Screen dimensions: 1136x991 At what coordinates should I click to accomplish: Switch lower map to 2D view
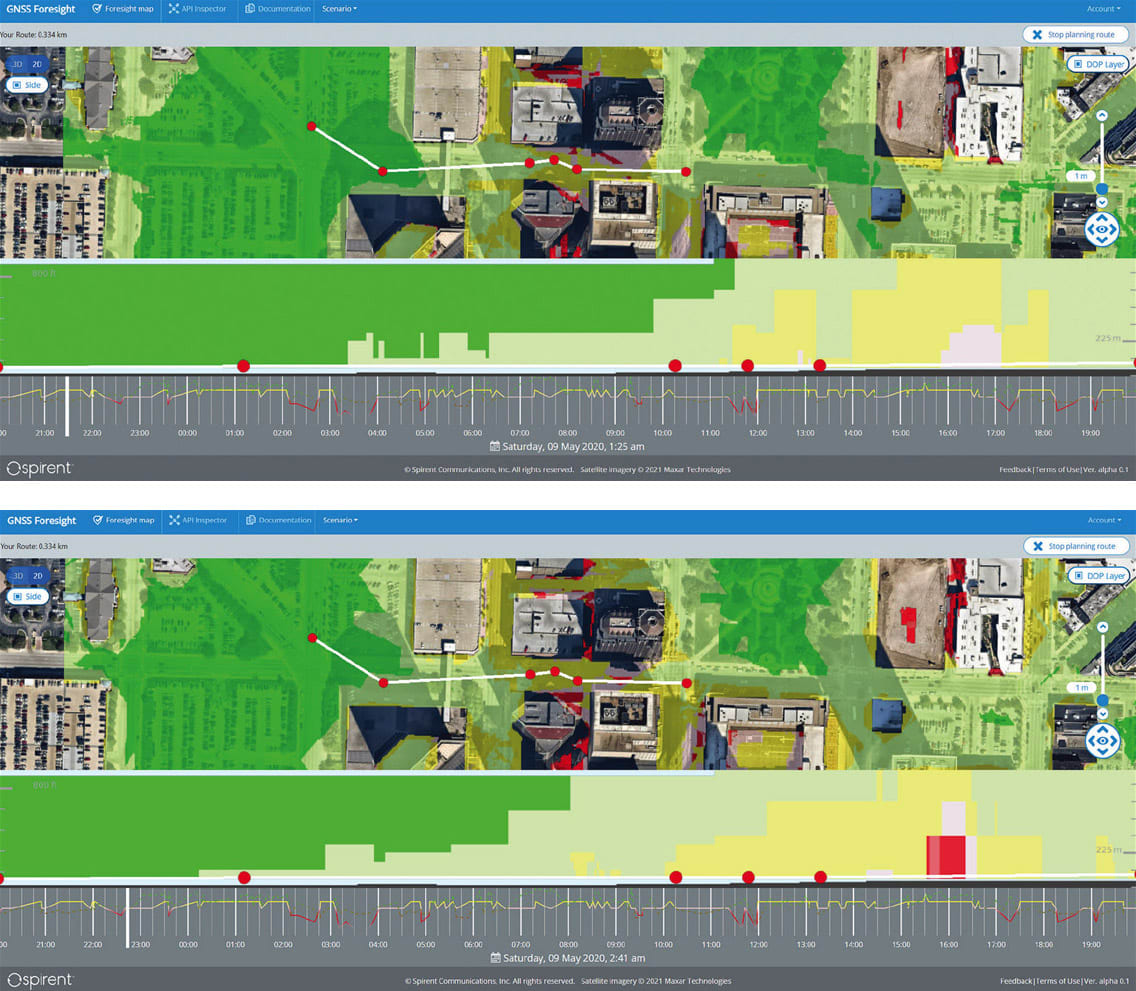pos(38,576)
